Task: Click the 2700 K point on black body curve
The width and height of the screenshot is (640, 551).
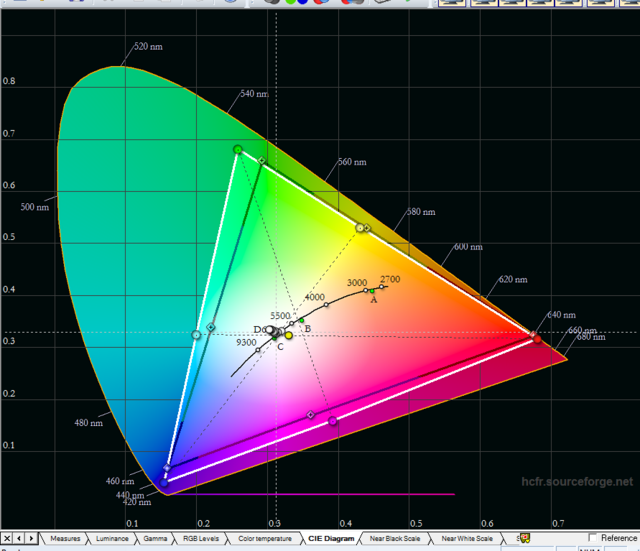Action: pyautogui.click(x=382, y=287)
